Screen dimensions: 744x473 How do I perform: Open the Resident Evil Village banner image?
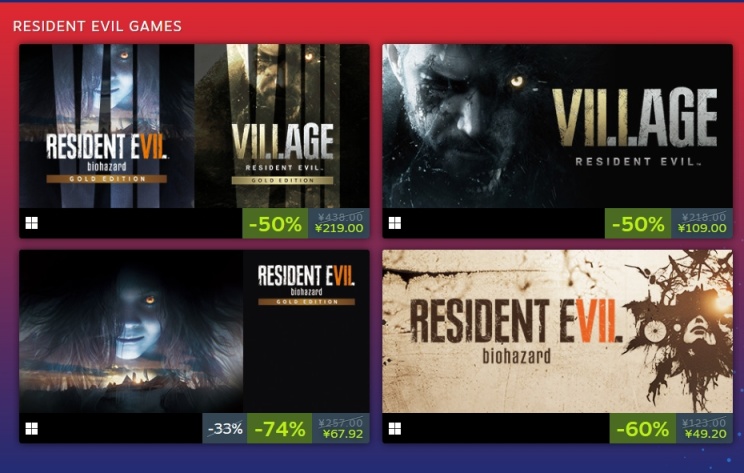(x=558, y=126)
